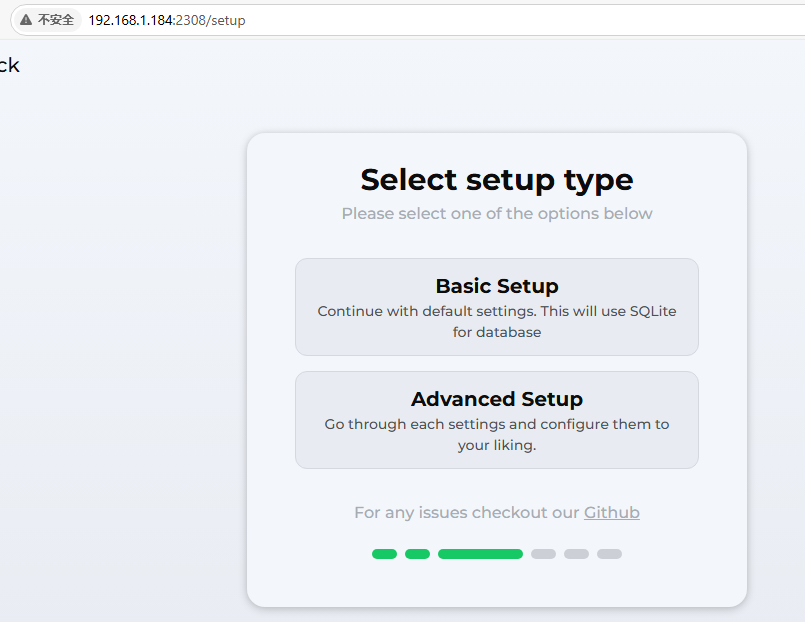Click the partially visible 'ck' logo text

(x=9, y=65)
